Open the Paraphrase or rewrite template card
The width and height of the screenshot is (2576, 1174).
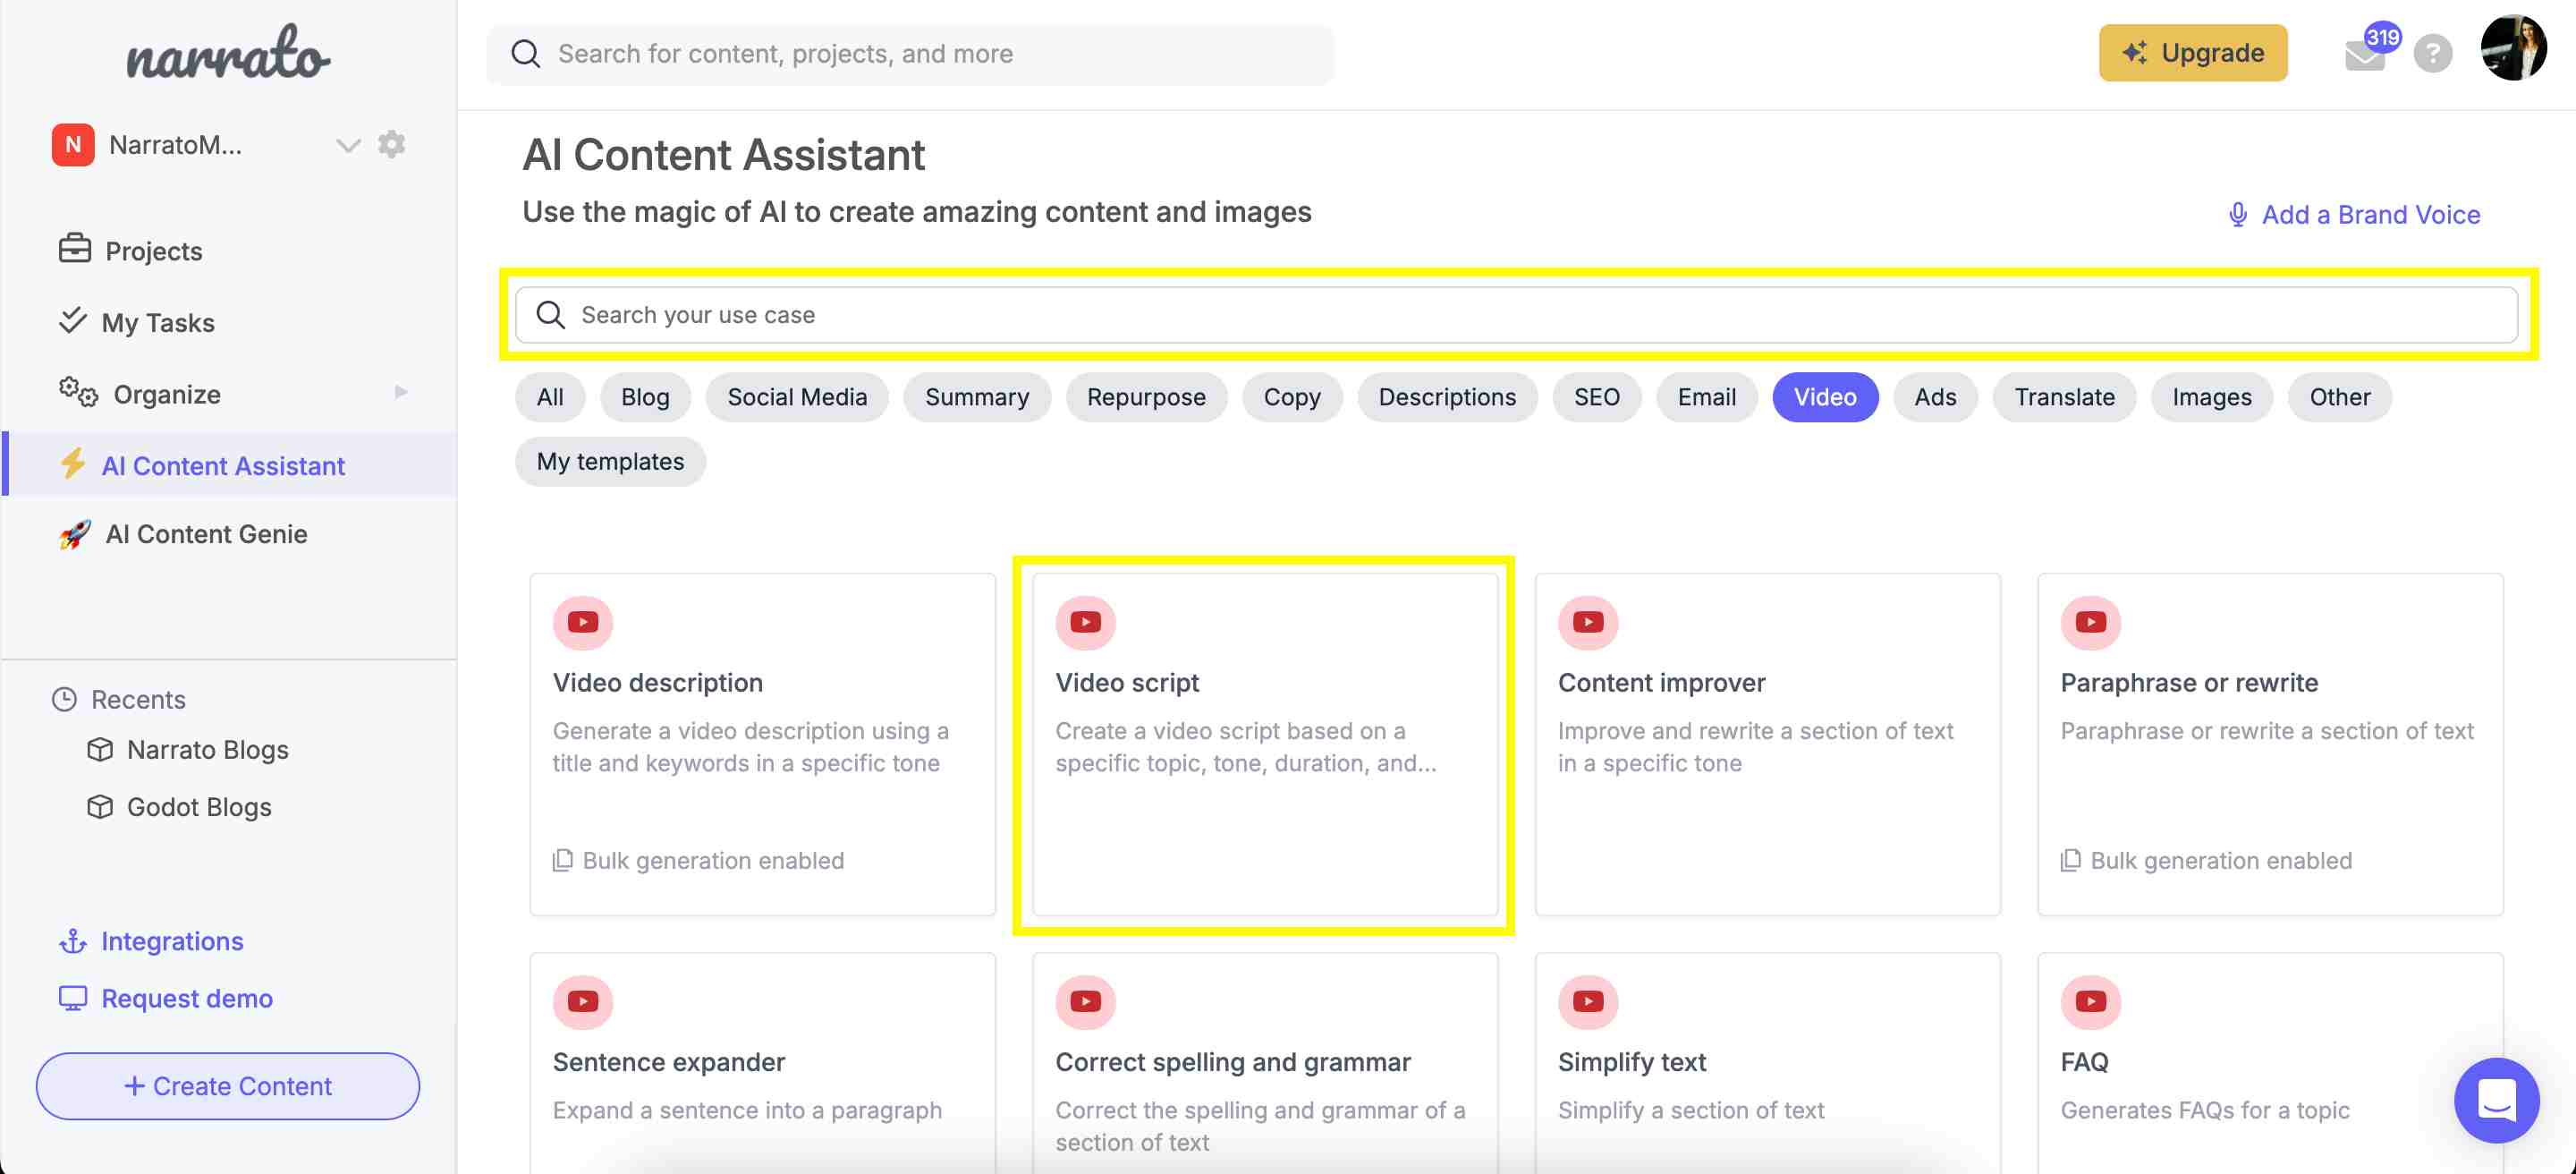tap(2270, 744)
